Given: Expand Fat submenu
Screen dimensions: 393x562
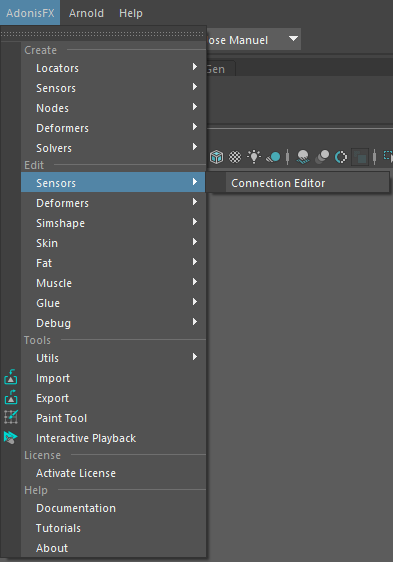Looking at the screenshot, I should (113, 263).
